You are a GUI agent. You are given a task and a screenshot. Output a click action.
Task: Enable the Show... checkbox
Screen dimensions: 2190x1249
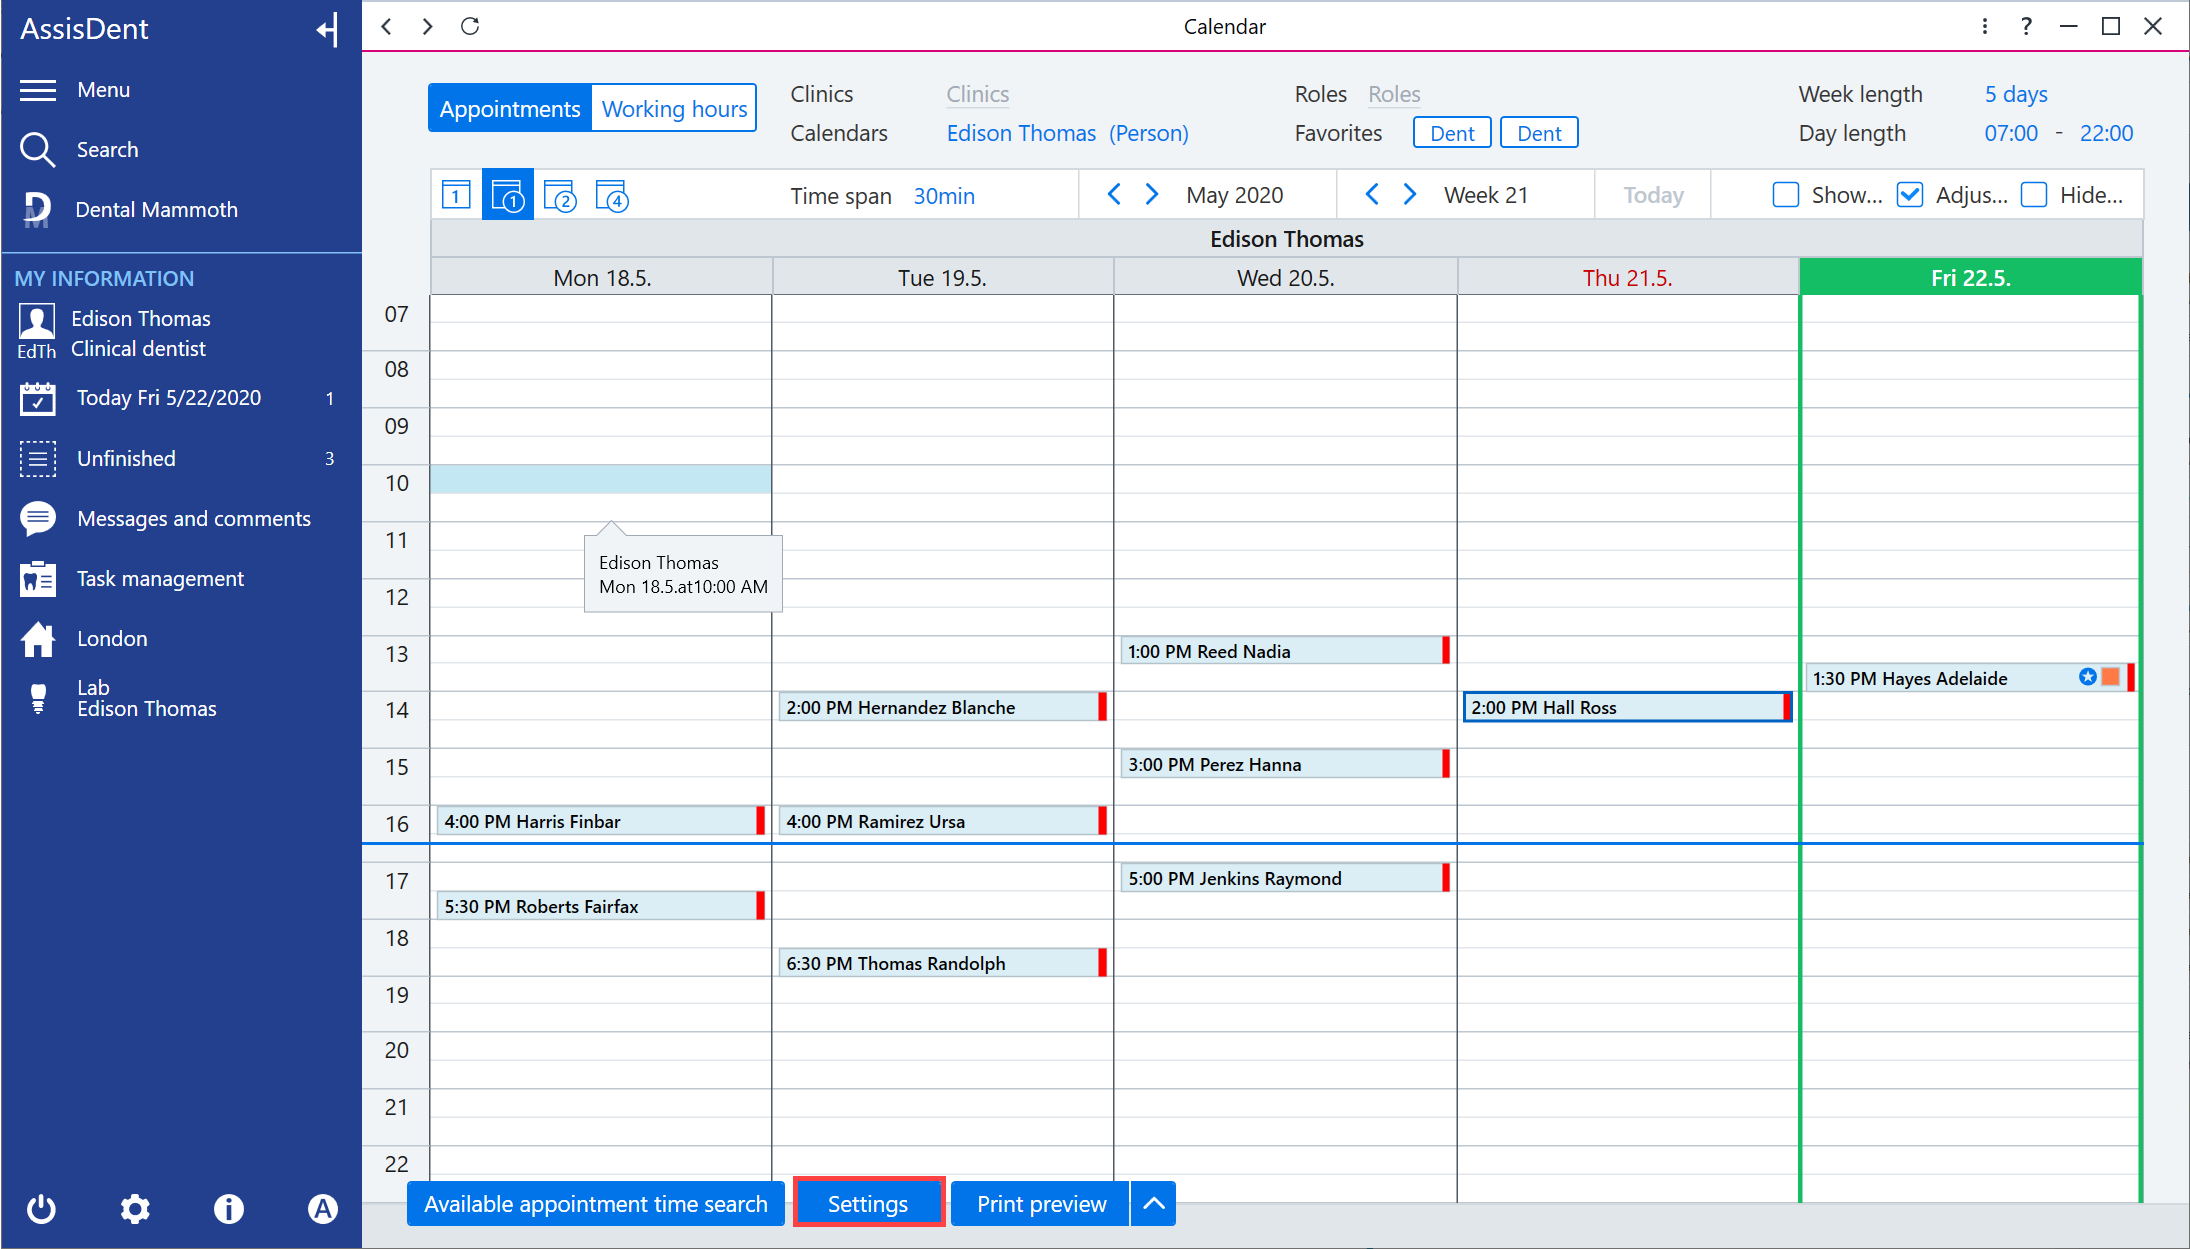1785,195
